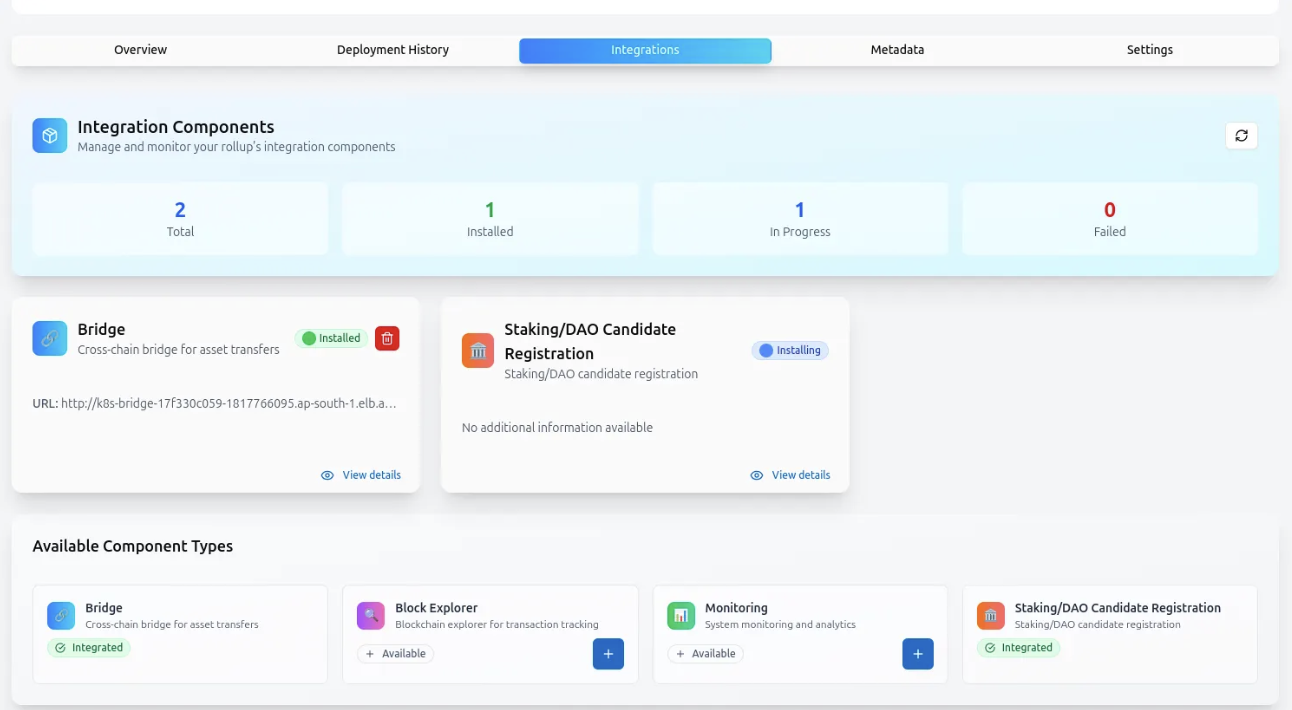
Task: Click the Block Explorer magnifier icon
Action: pos(371,616)
